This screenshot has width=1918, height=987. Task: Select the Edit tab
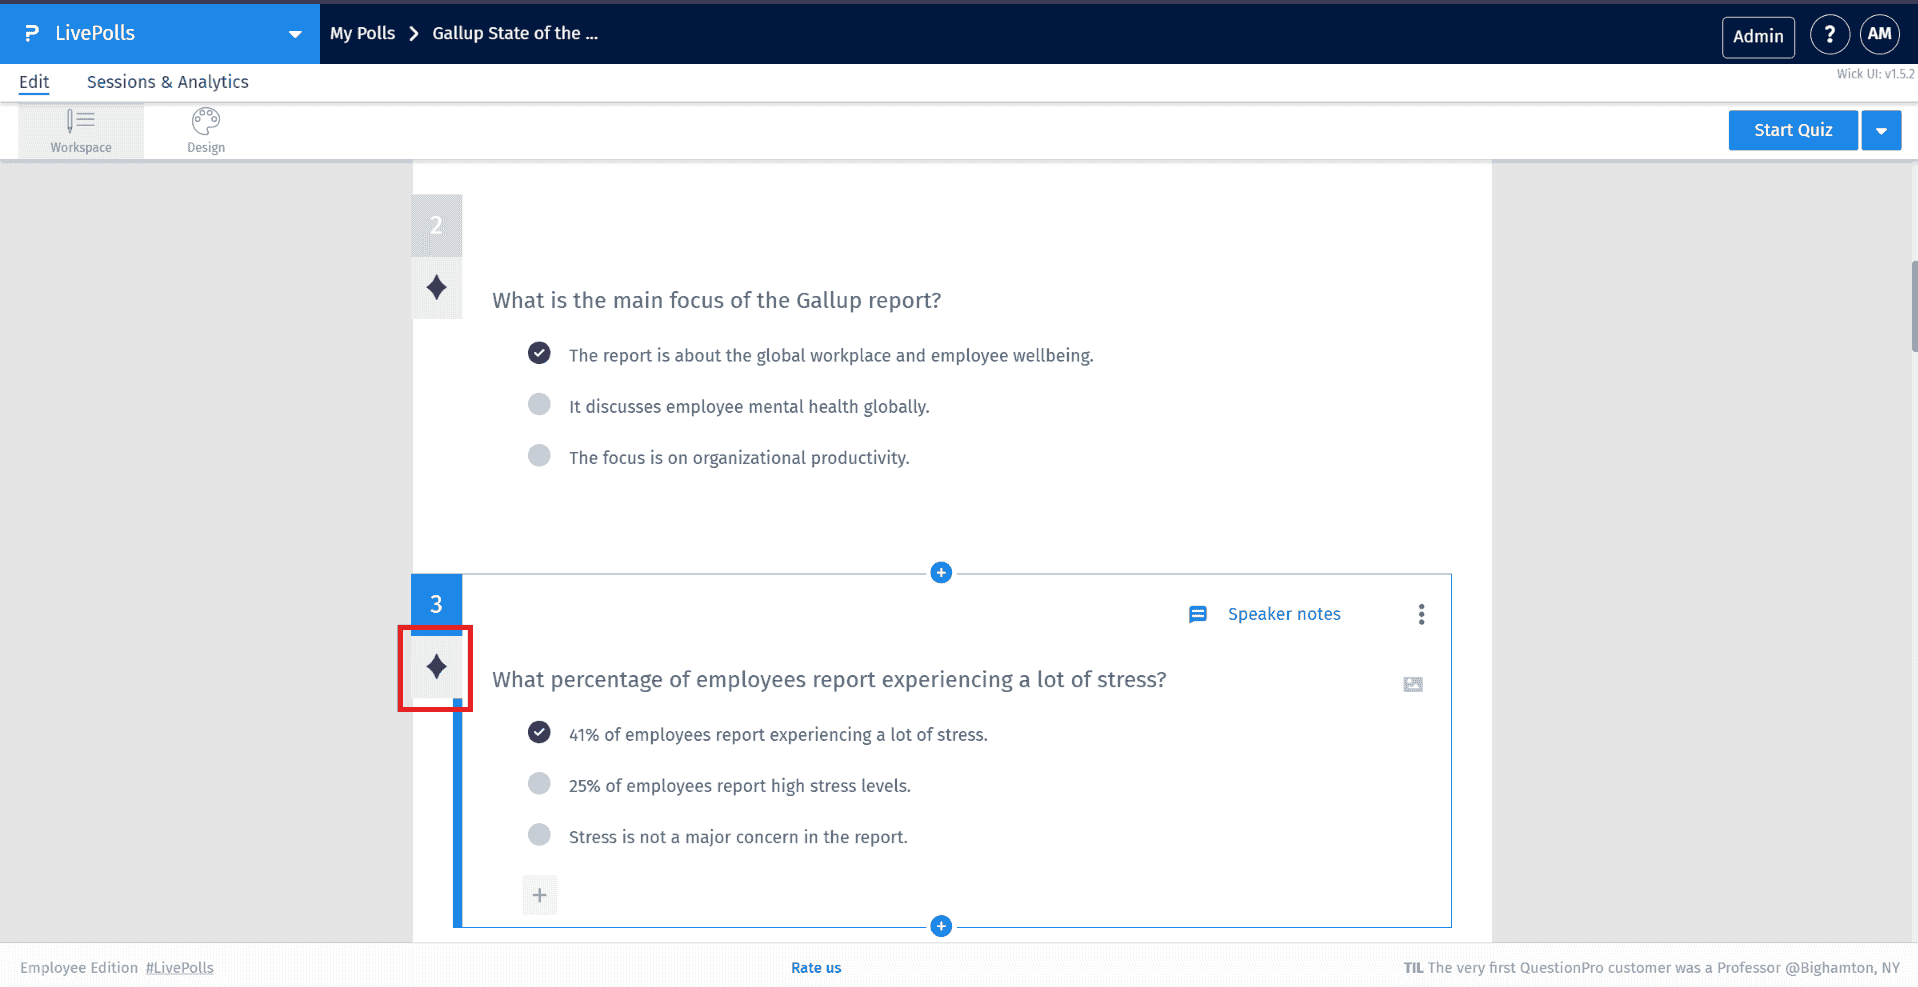click(34, 82)
